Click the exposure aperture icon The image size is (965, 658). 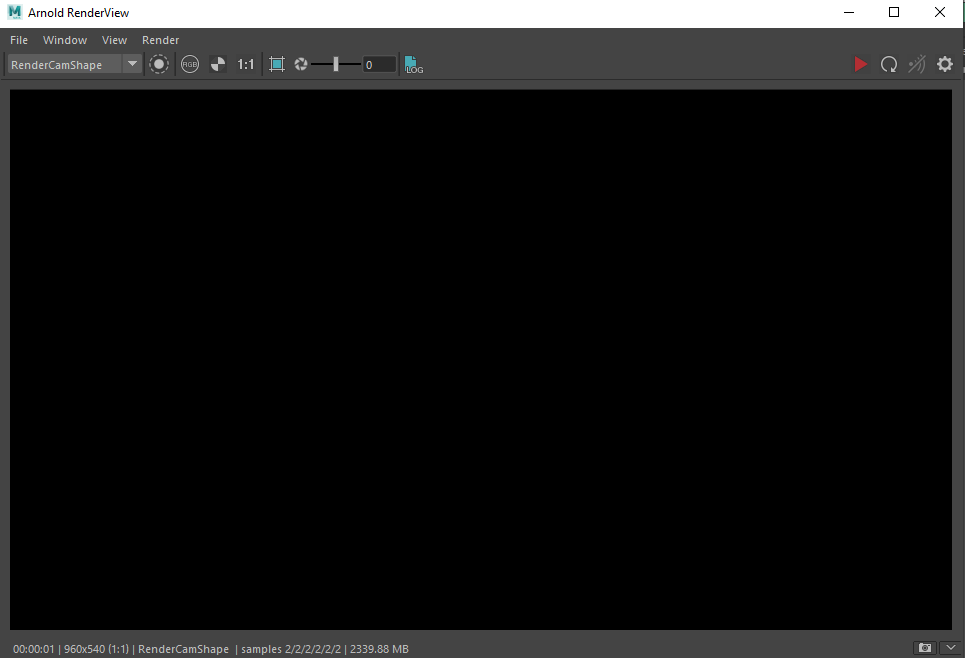click(x=301, y=64)
